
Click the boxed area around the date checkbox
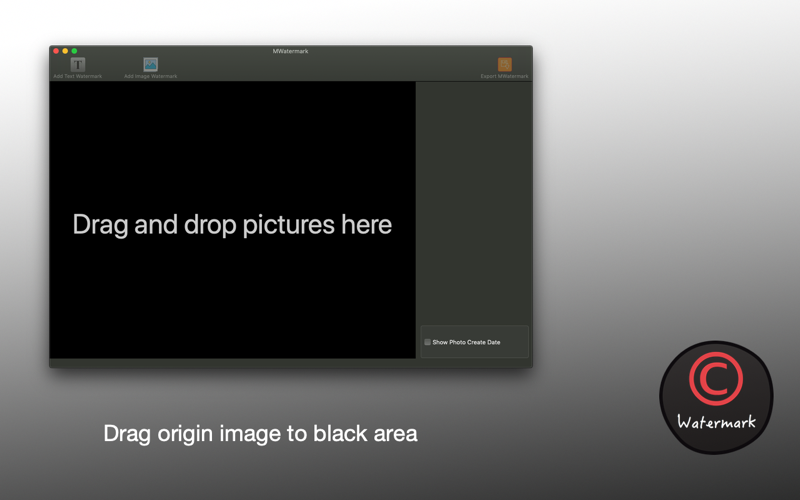pyautogui.click(x=474, y=341)
